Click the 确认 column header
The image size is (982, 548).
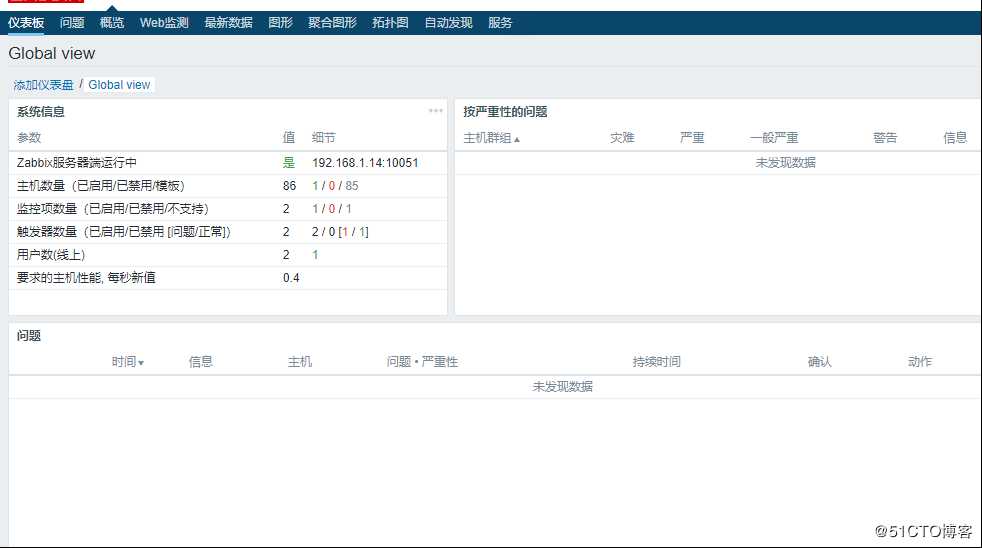[820, 362]
